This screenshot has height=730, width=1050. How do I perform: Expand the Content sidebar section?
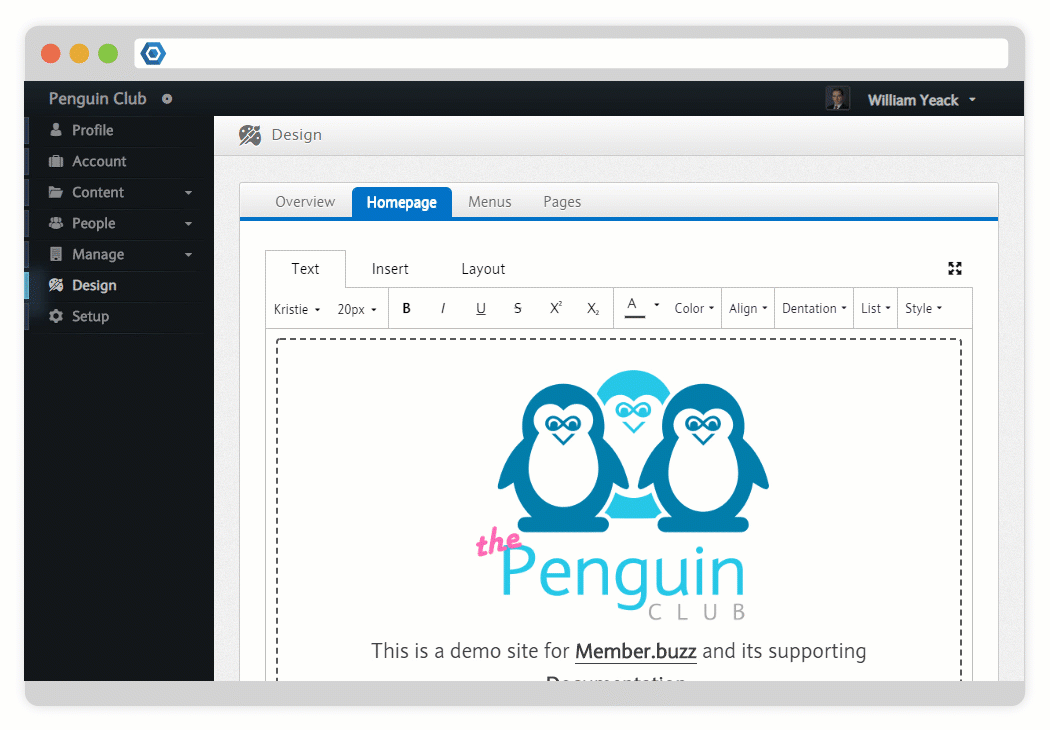pyautogui.click(x=120, y=192)
